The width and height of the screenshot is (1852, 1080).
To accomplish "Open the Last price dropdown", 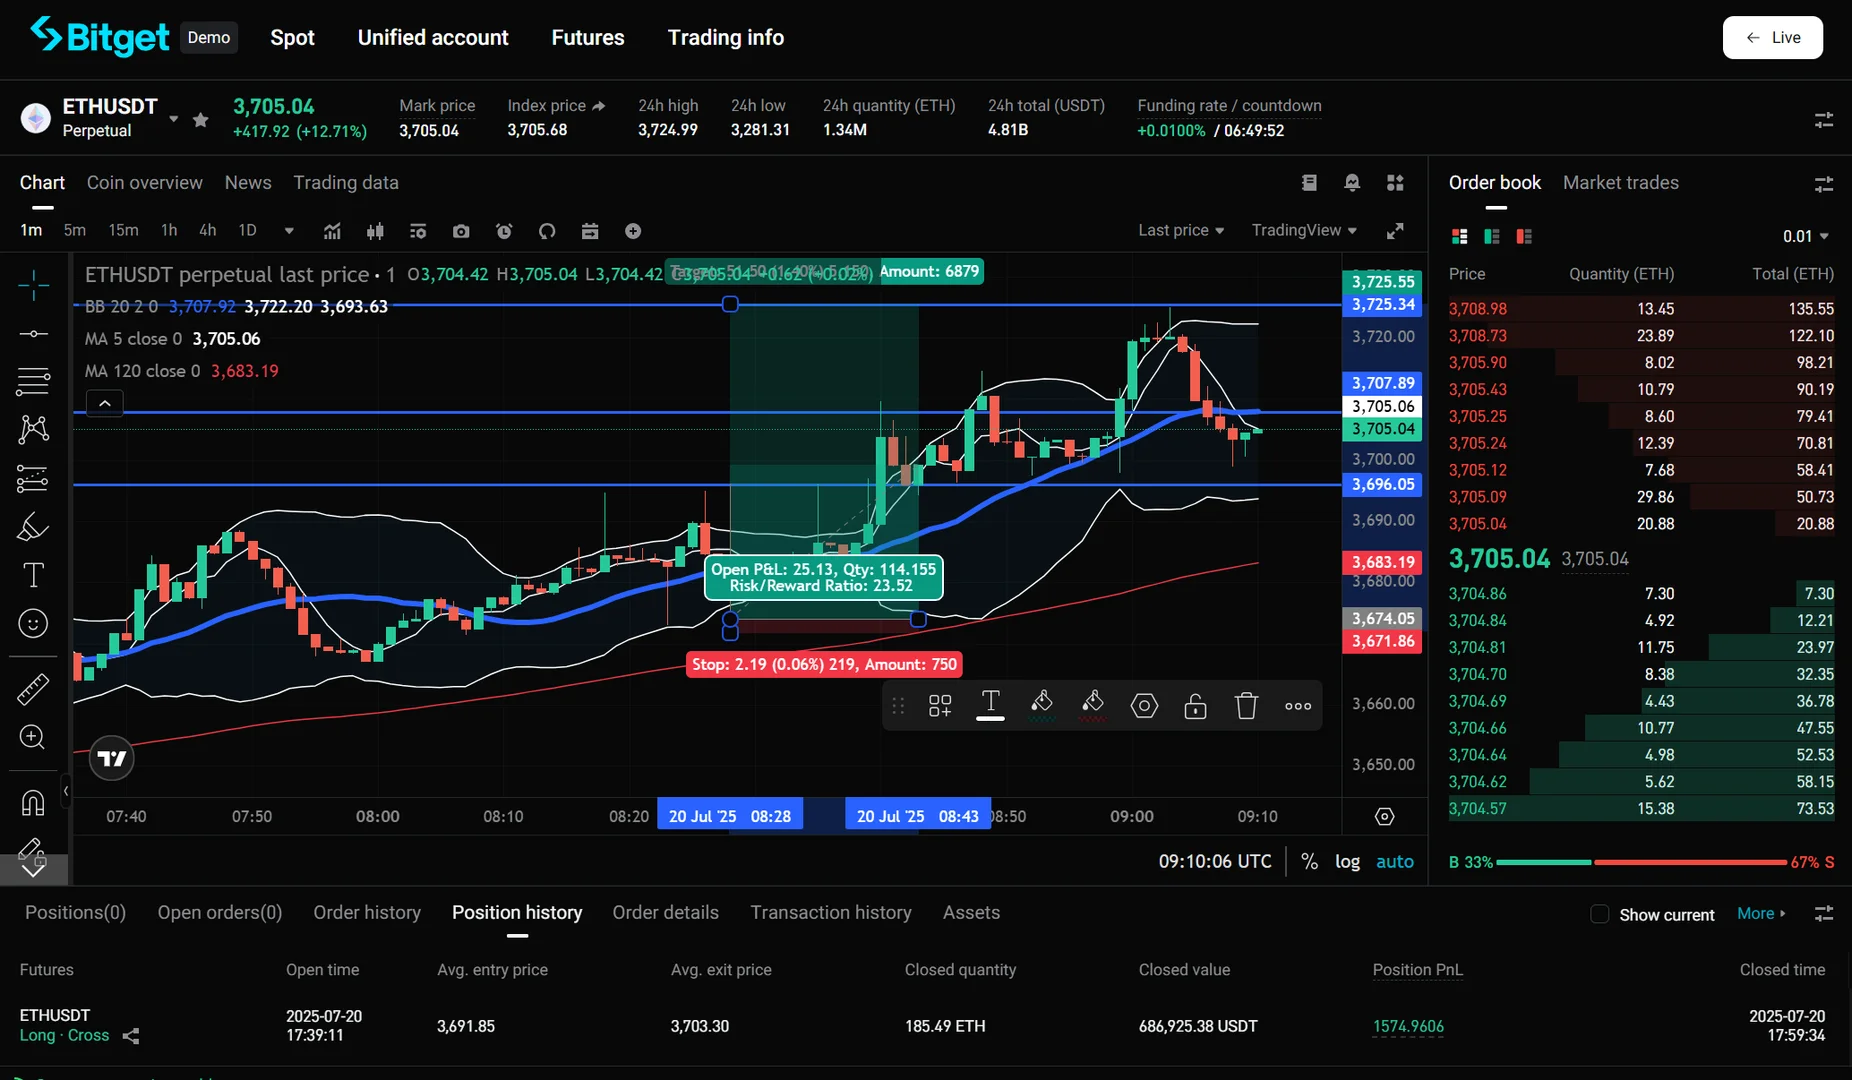I will pyautogui.click(x=1180, y=230).
